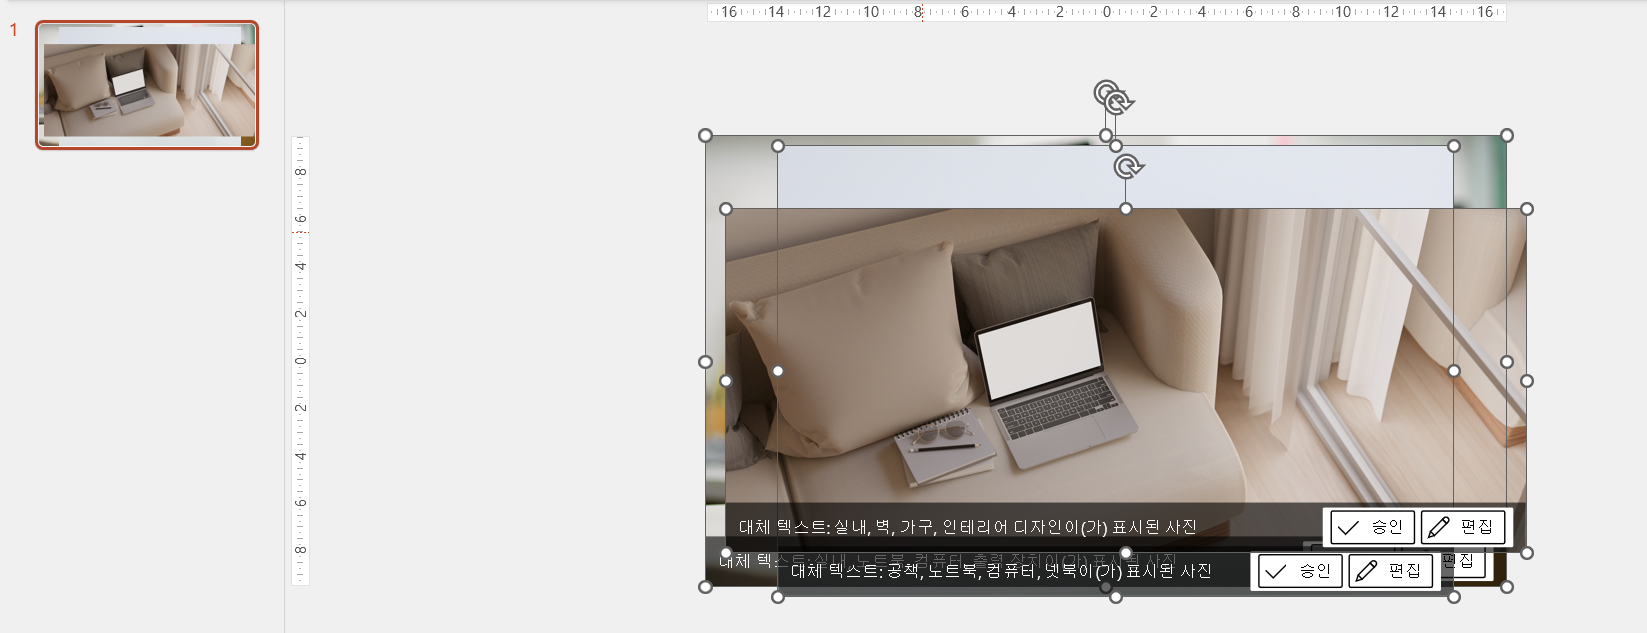This screenshot has width=1647, height=633.
Task: Click the outermost picture's bottom-right corner handle
Action: 1507,587
